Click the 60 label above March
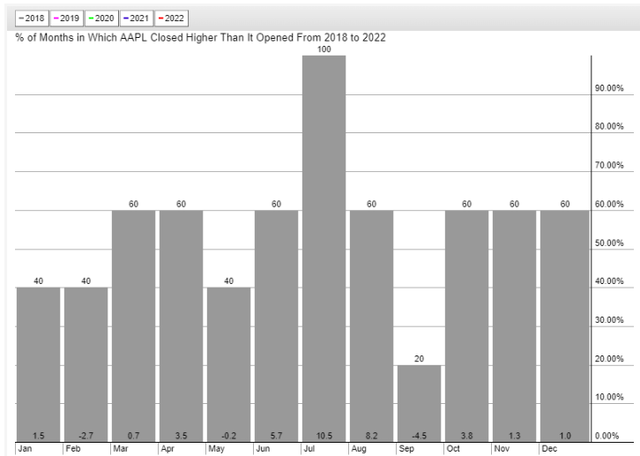Viewport: 640px width, 456px height. [x=133, y=204]
